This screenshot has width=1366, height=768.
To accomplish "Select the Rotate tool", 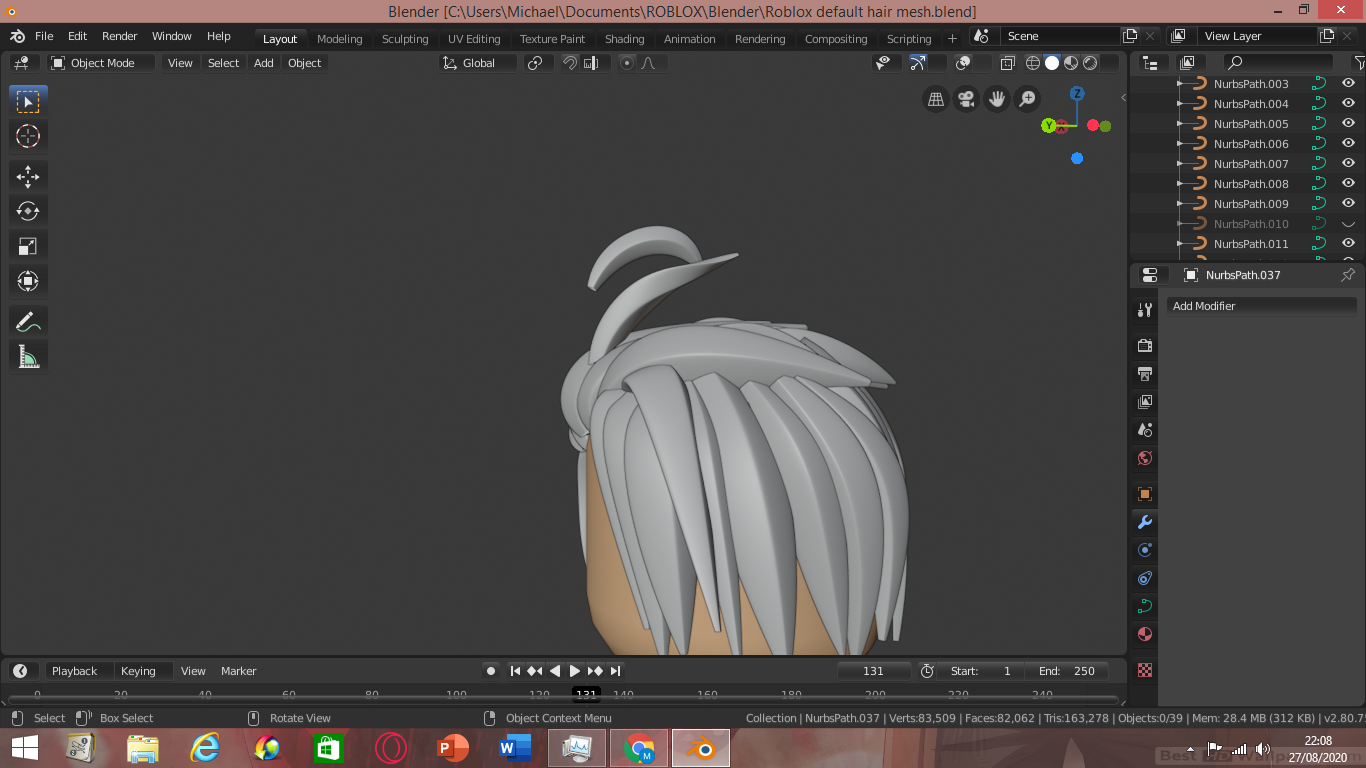I will [28, 211].
